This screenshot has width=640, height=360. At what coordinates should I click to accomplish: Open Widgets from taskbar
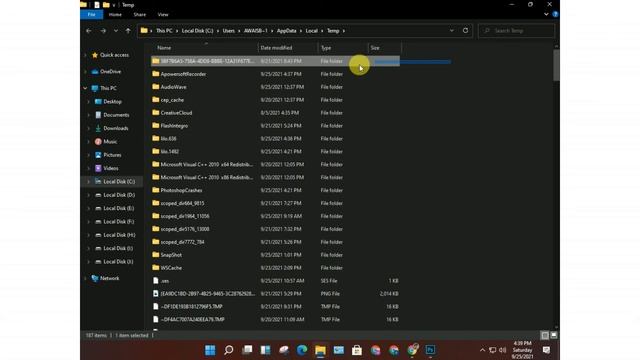tap(265, 350)
